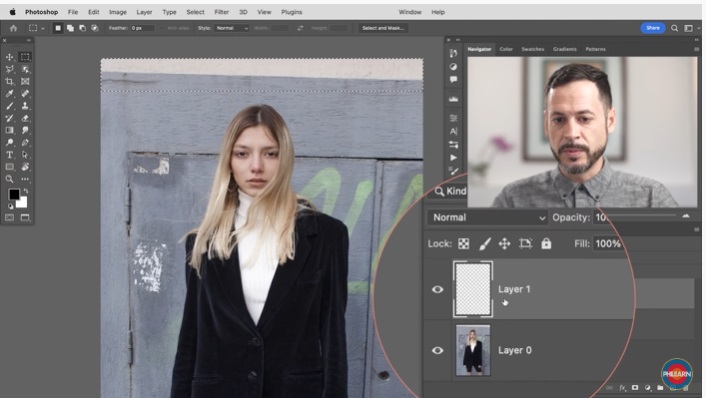Screen dimensions: 706x398
Task: Open the Actions panel play icon
Action: (x=453, y=158)
